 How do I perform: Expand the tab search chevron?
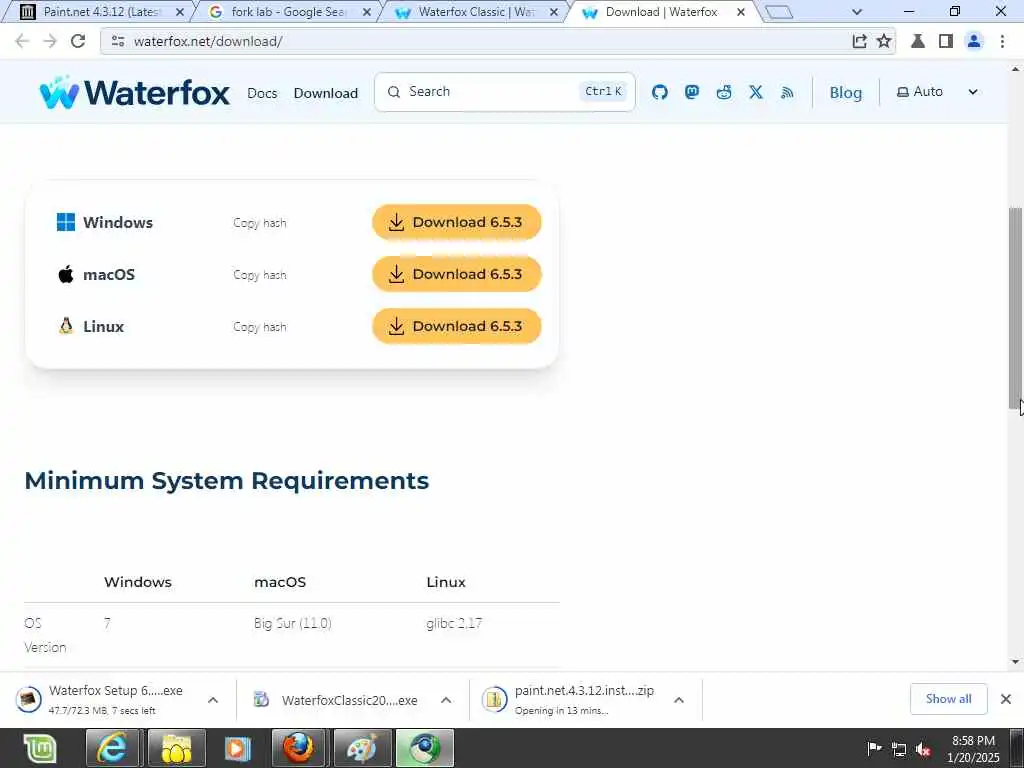point(857,12)
